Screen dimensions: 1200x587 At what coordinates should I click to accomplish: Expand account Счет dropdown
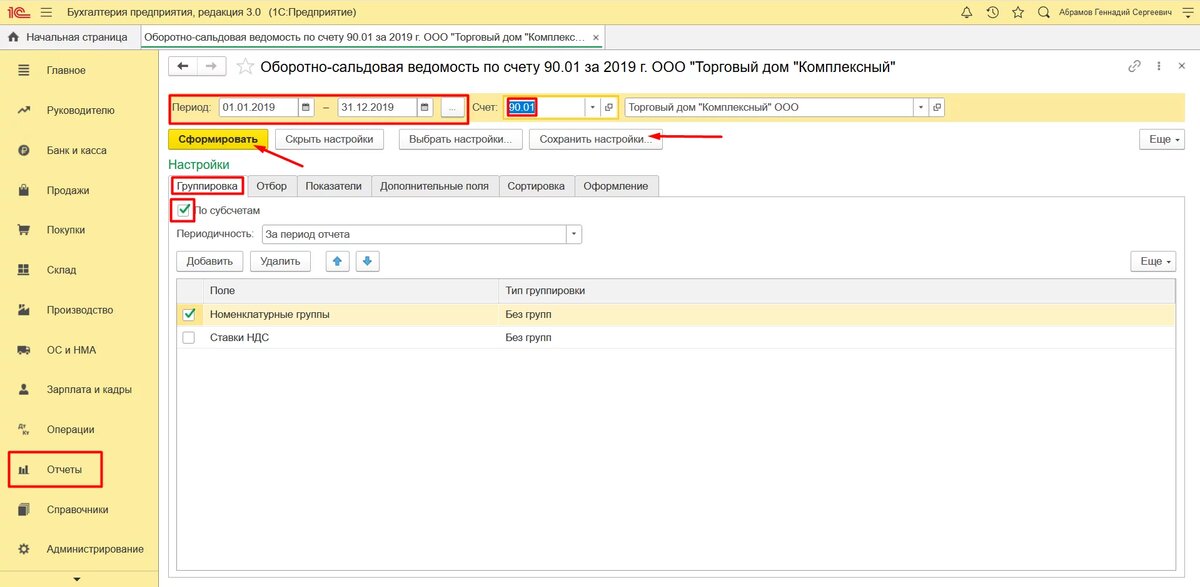(x=592, y=107)
